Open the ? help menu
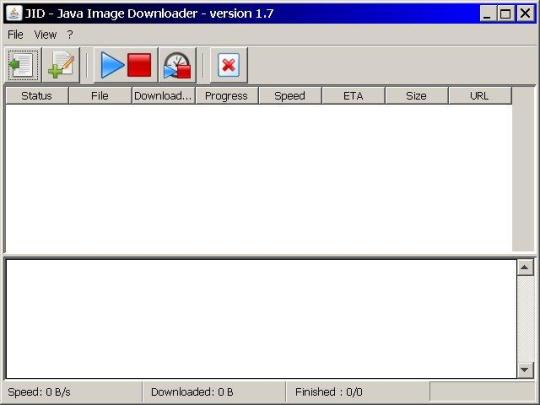The height and width of the screenshot is (405, 540). pyautogui.click(x=70, y=34)
